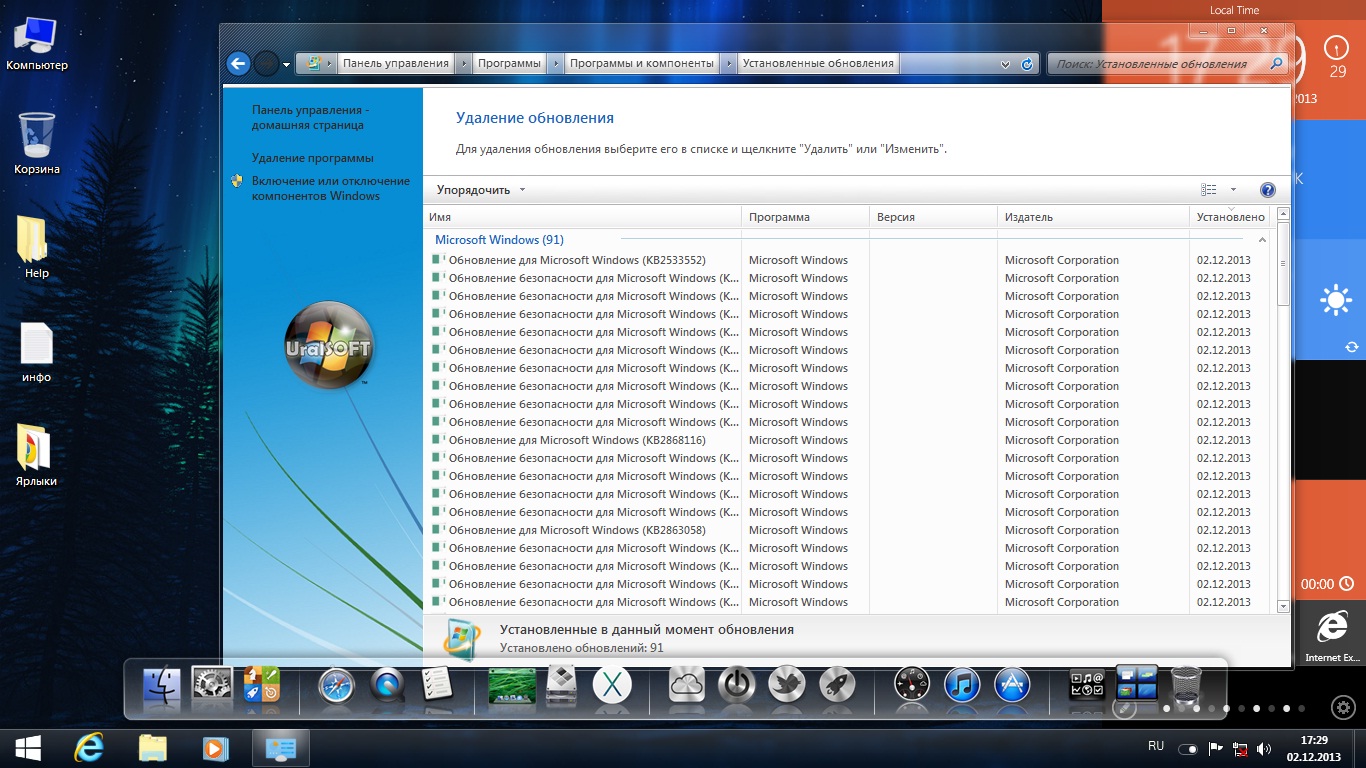Expand the arrow after 'Программы' breadcrumb
The width and height of the screenshot is (1366, 768).
pyautogui.click(x=555, y=63)
